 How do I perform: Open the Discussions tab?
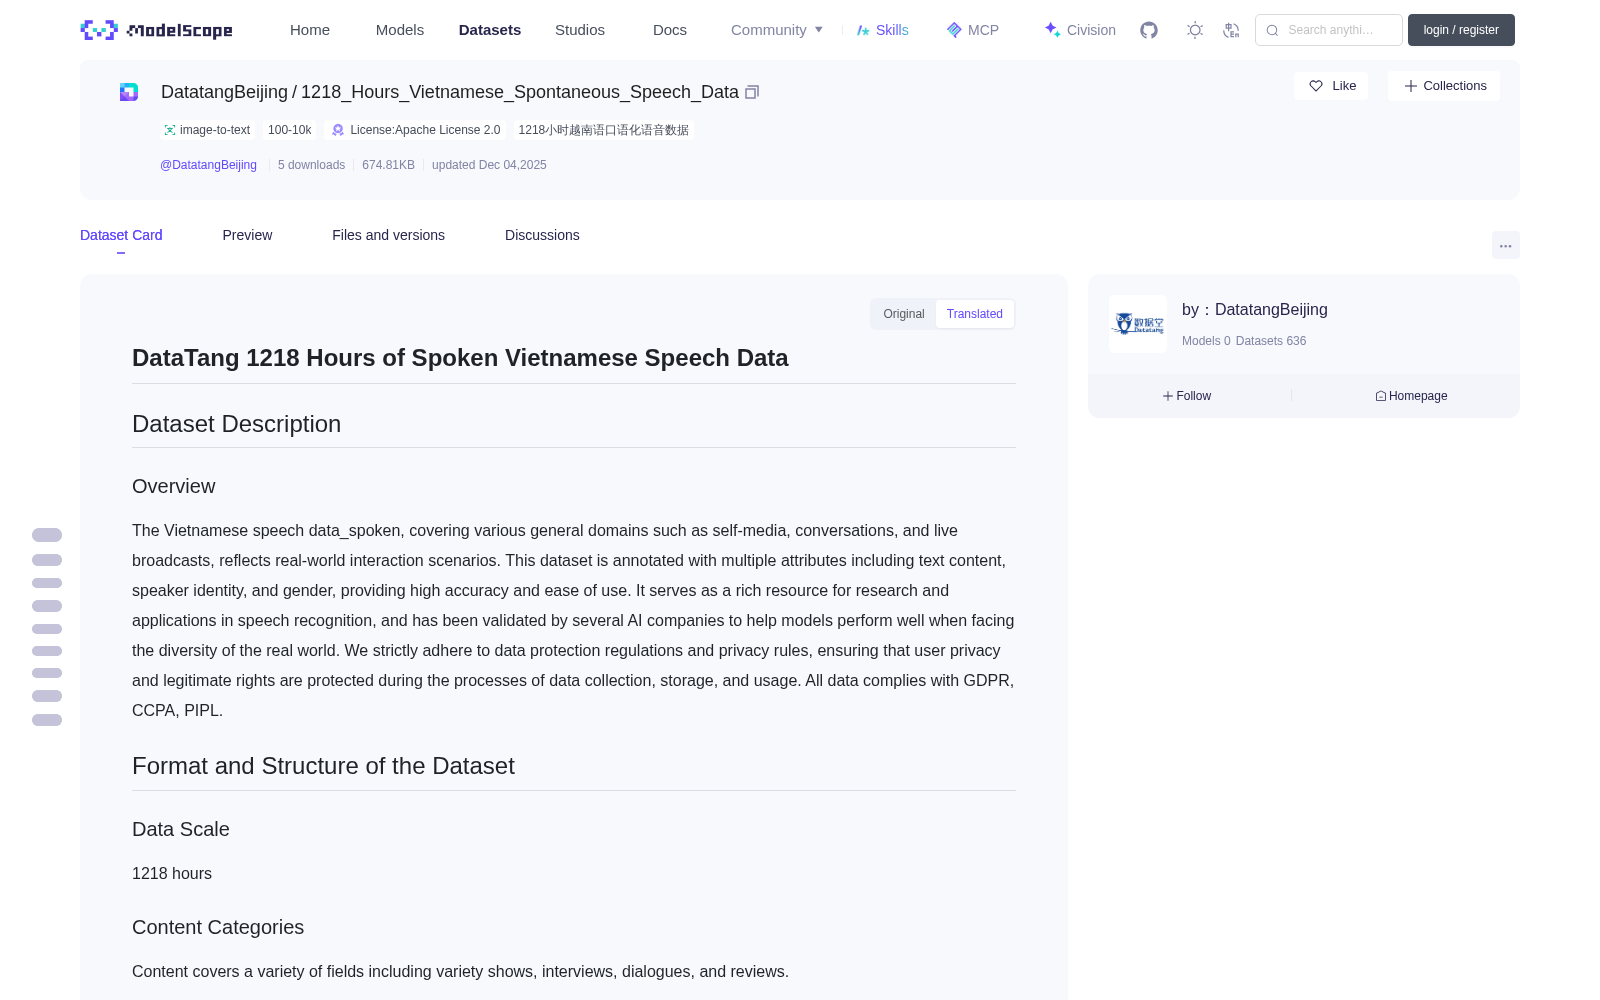(x=542, y=235)
